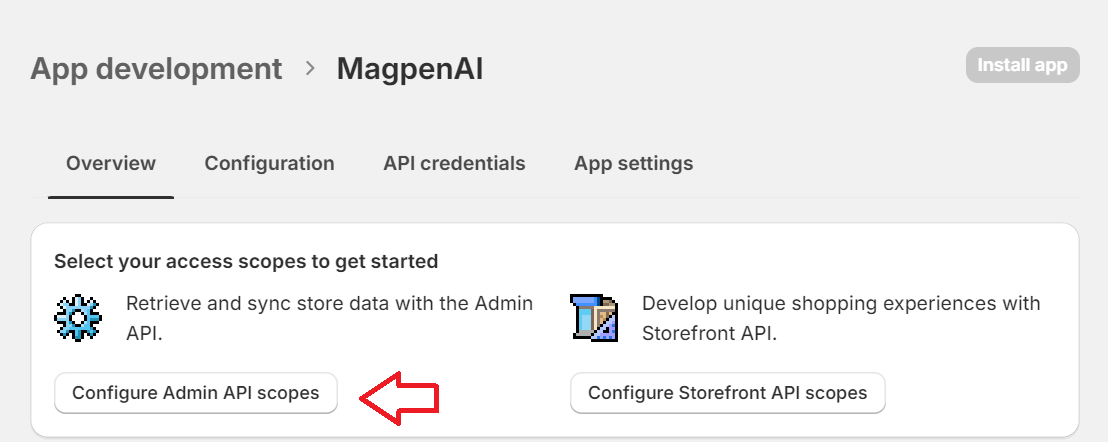Click the breadcrumb chevron separator arrow
The height and width of the screenshot is (442, 1108).
click(x=310, y=68)
